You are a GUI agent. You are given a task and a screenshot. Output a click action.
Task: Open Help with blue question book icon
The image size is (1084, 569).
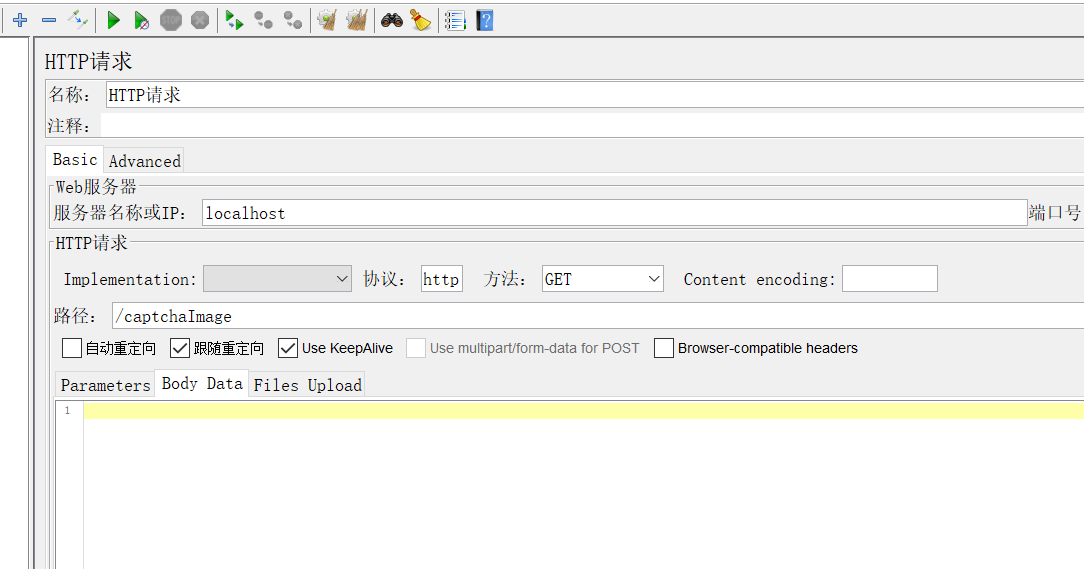click(x=485, y=20)
